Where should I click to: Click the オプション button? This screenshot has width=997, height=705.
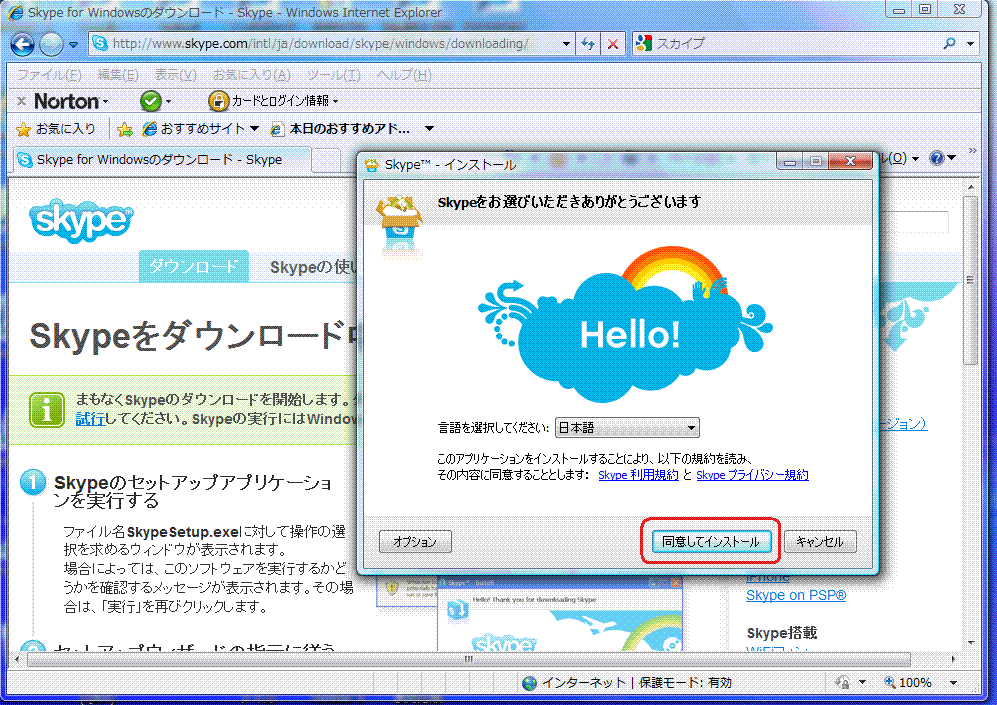tap(415, 542)
